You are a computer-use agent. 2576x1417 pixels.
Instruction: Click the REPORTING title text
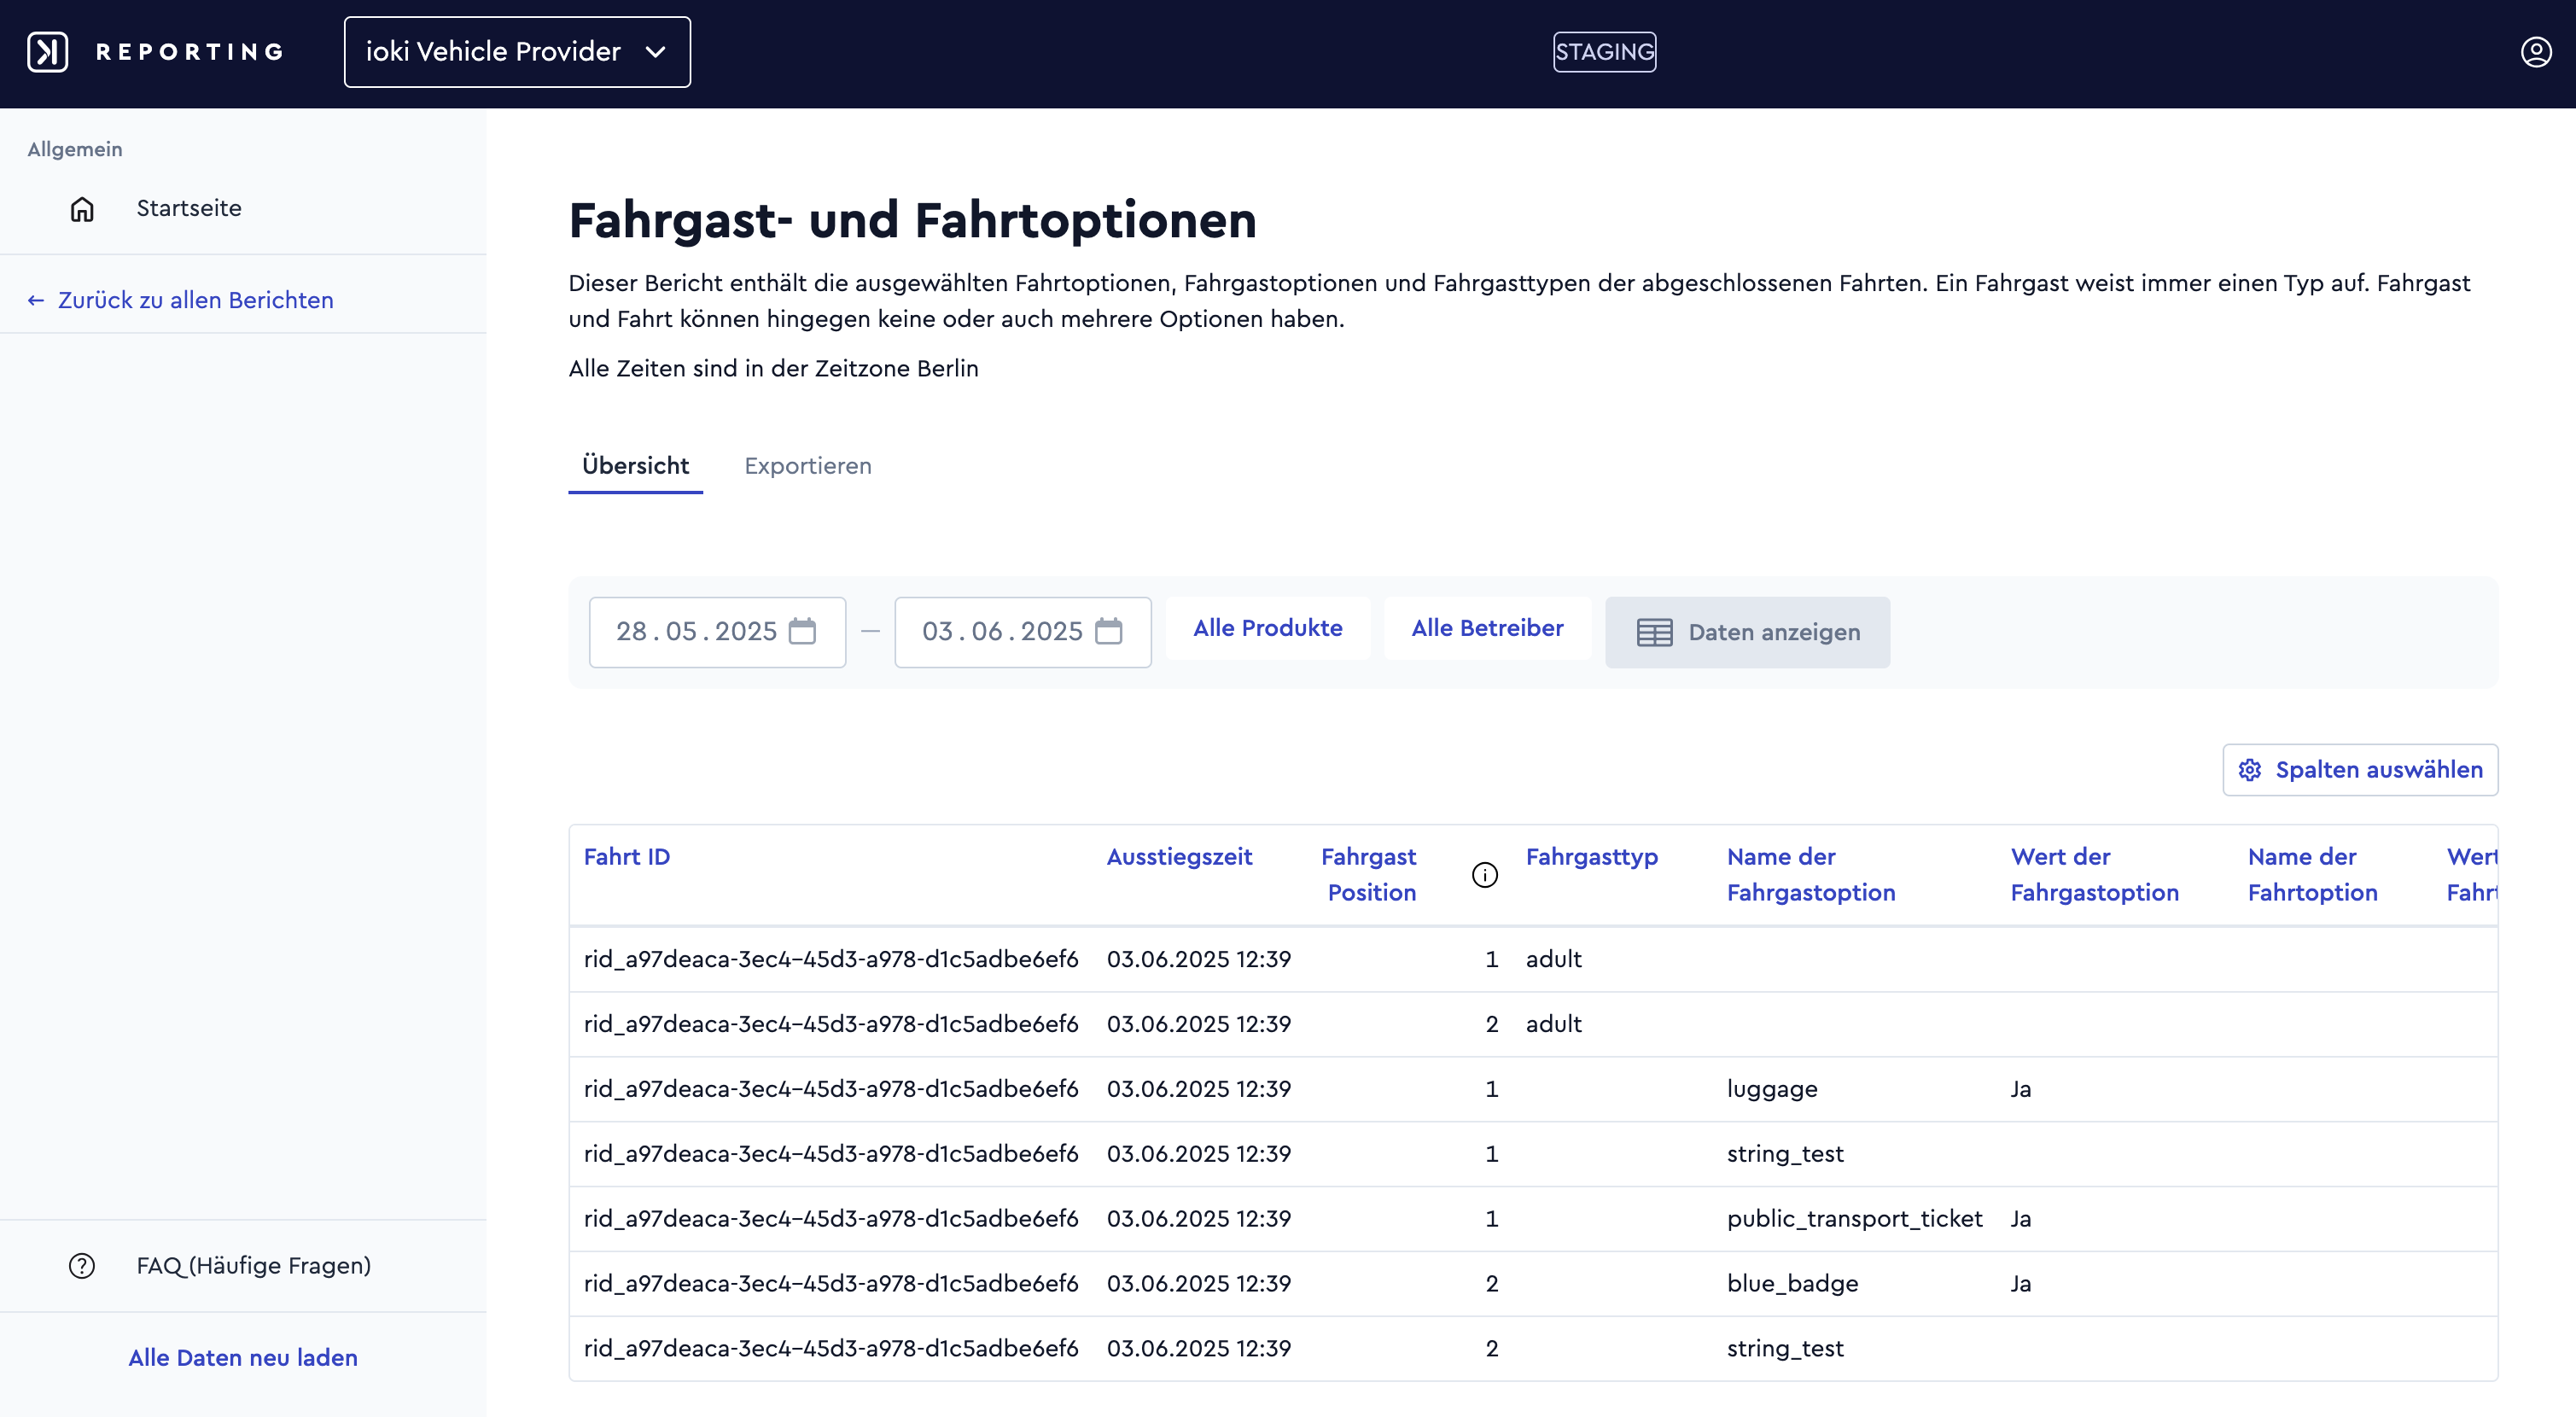click(190, 52)
